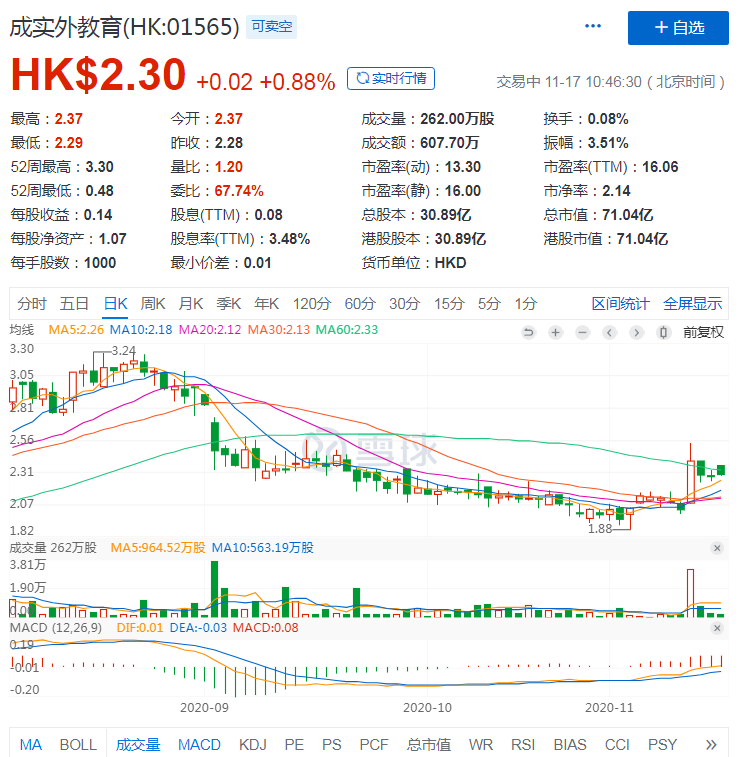Image resolution: width=738 pixels, height=757 pixels.
Task: Toggle the RSI indicator
Action: point(523,744)
